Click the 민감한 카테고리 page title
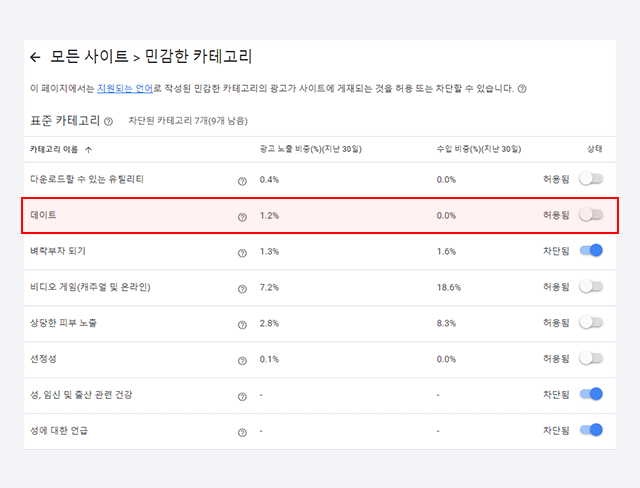Screen dimensions: 640x488 pos(199,56)
